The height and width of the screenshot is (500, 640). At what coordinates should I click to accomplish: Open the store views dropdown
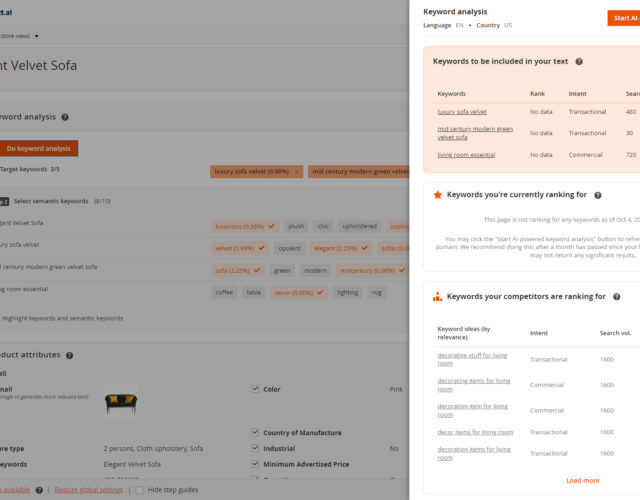coord(36,36)
